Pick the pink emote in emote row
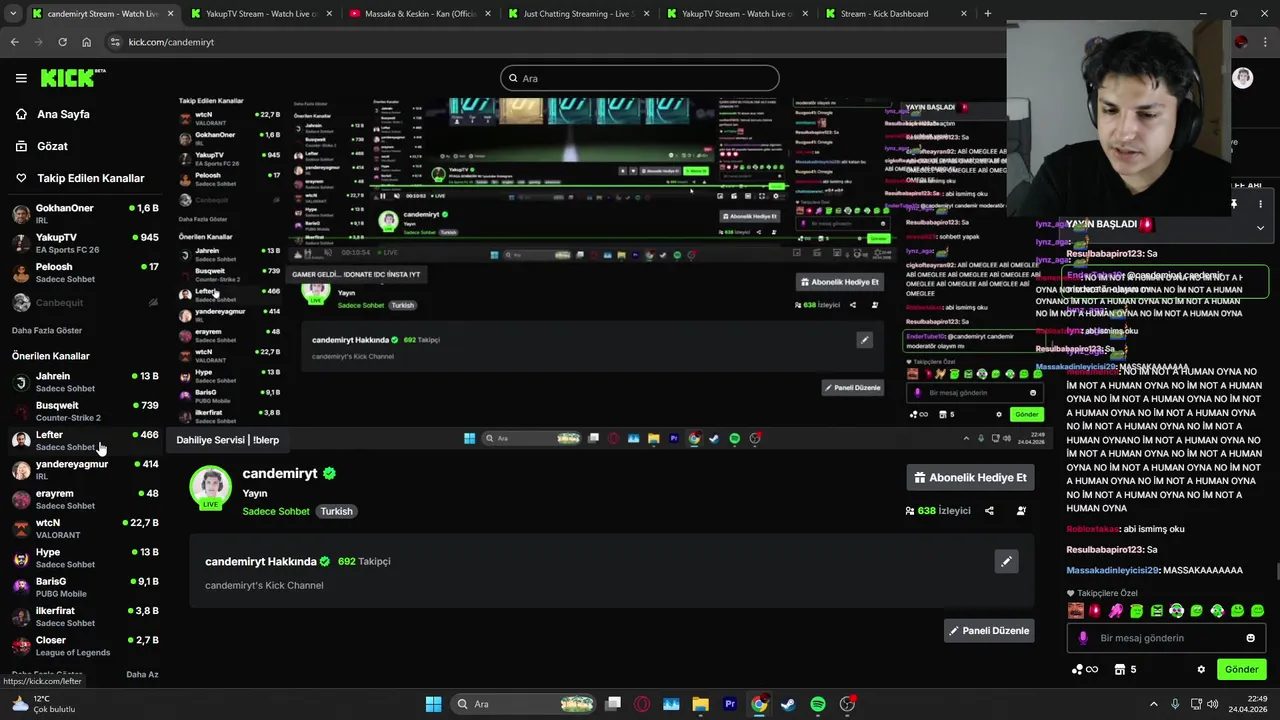The width and height of the screenshot is (1280, 720). pyautogui.click(x=1116, y=610)
